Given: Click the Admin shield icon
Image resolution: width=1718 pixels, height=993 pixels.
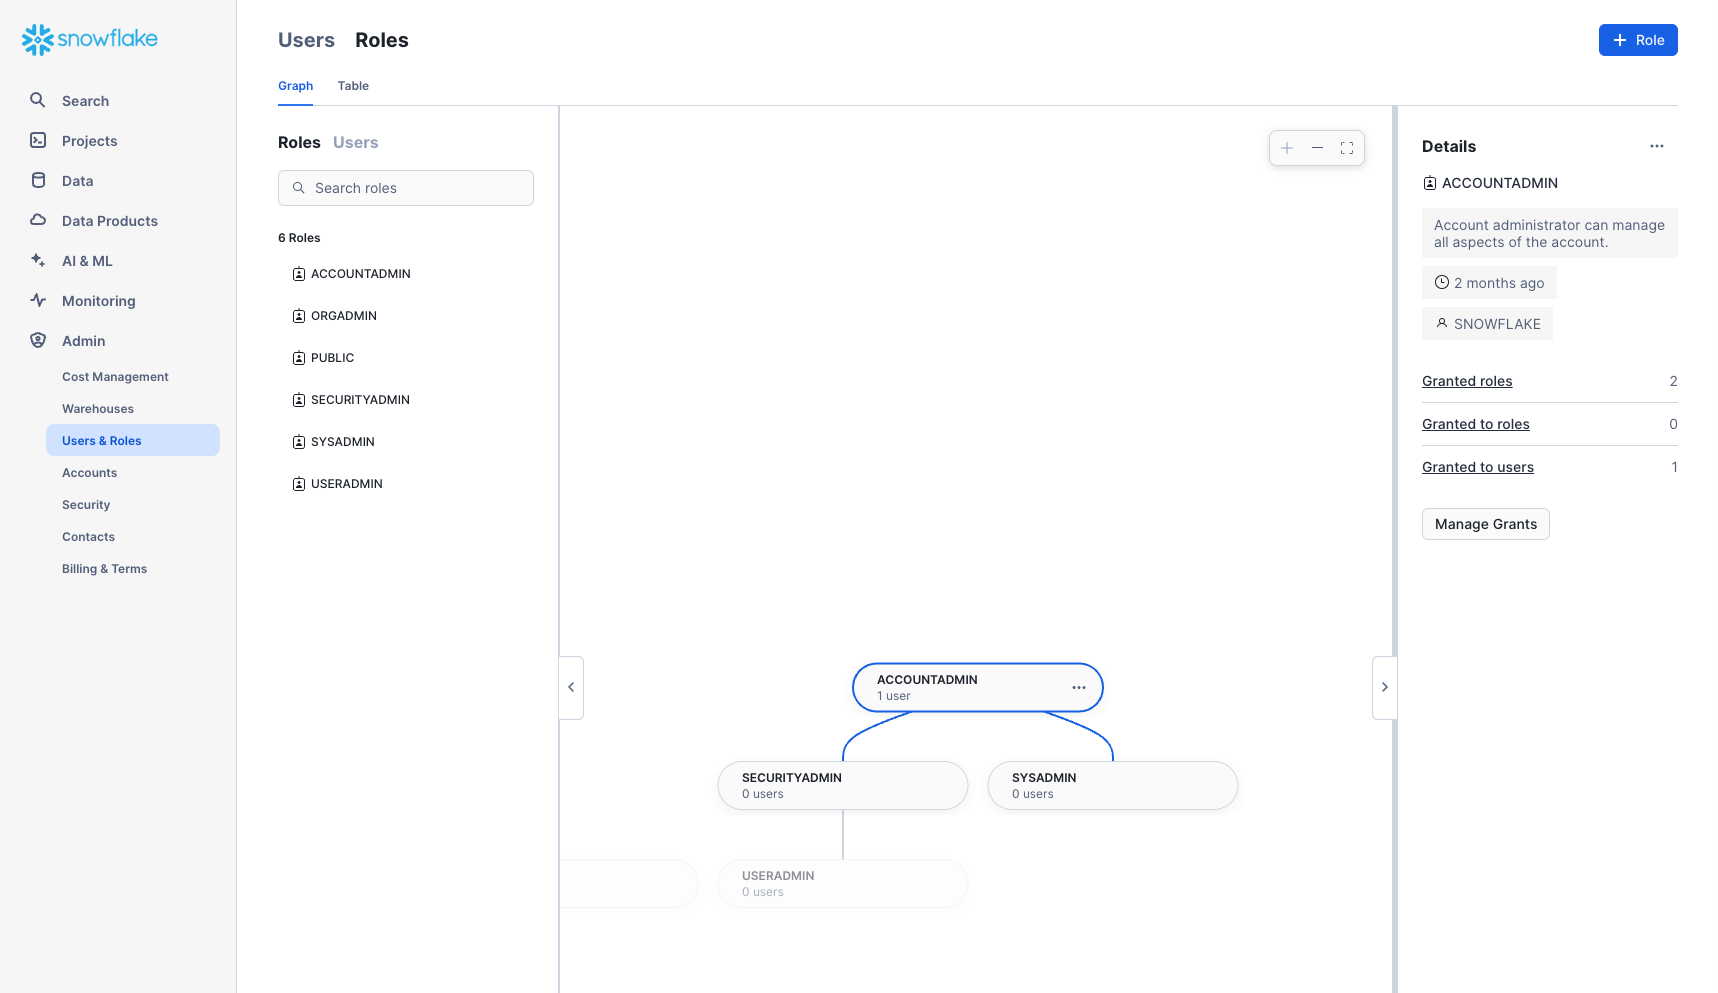Looking at the screenshot, I should coord(37,340).
